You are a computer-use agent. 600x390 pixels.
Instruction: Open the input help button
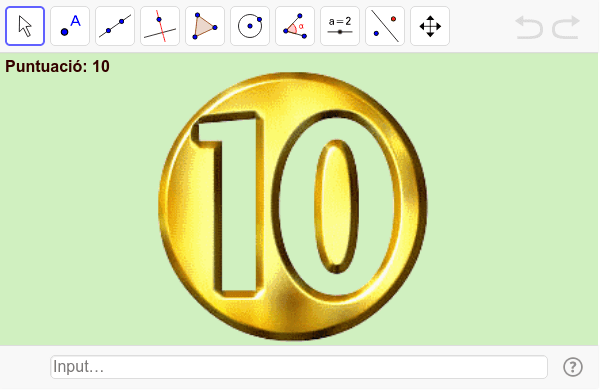573,367
